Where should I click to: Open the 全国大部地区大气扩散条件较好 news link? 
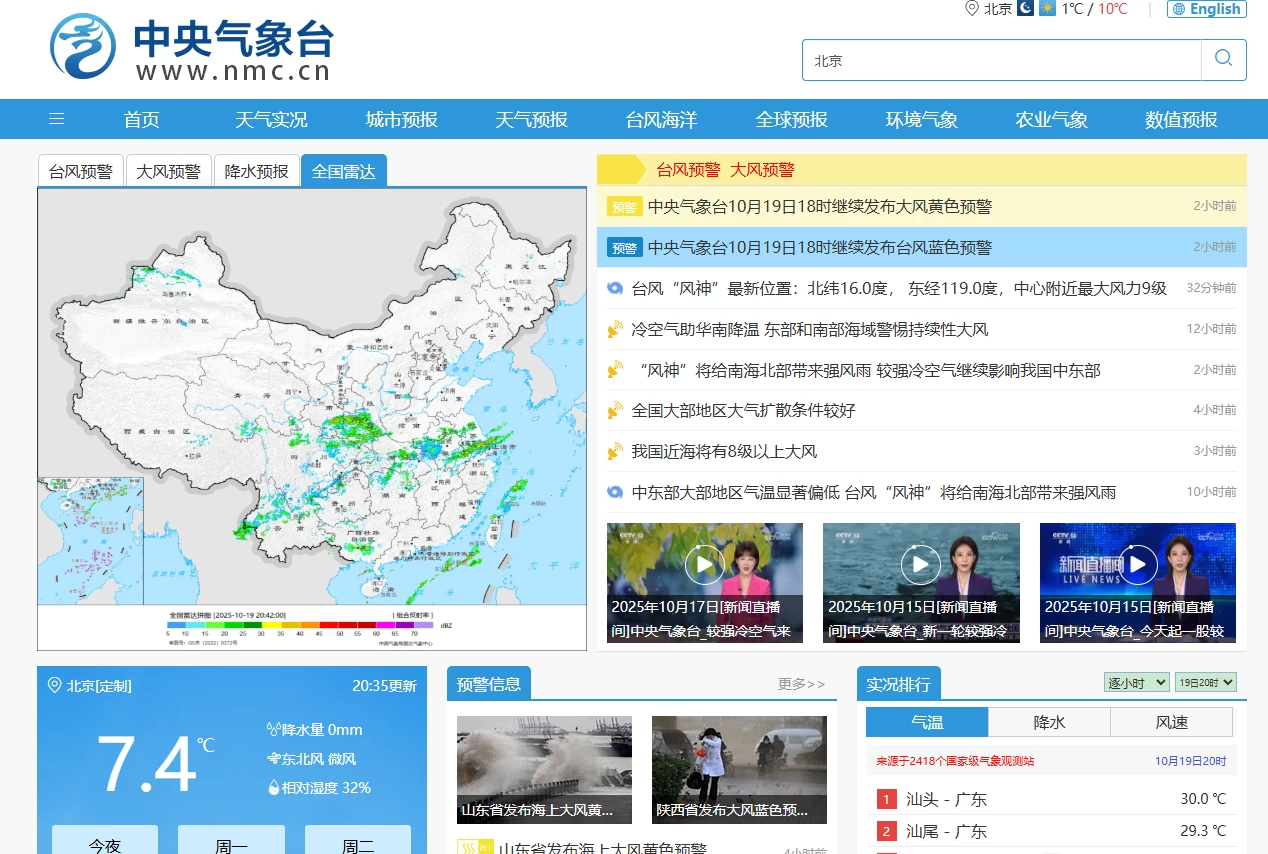743,410
